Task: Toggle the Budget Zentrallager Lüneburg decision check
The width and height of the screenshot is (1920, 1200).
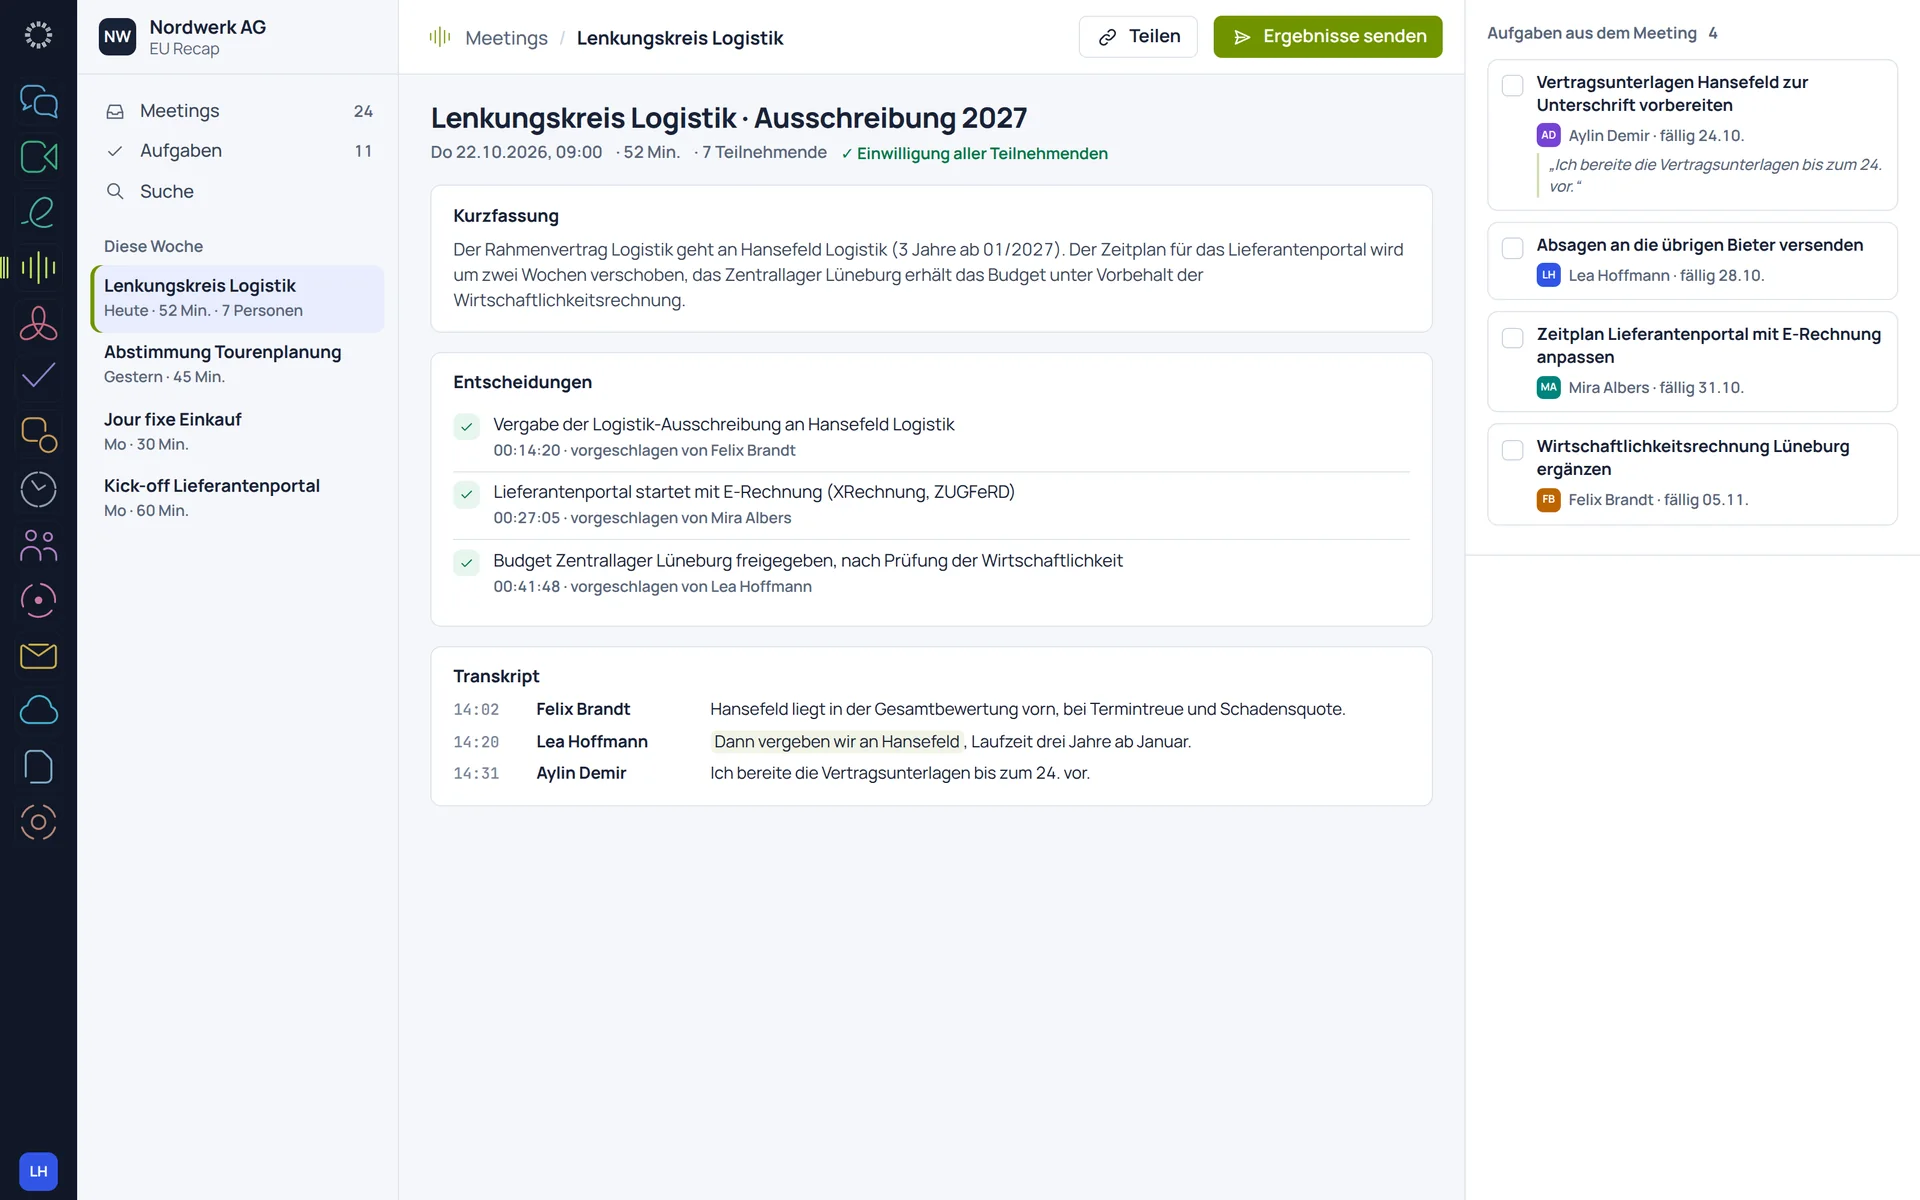Action: (466, 563)
